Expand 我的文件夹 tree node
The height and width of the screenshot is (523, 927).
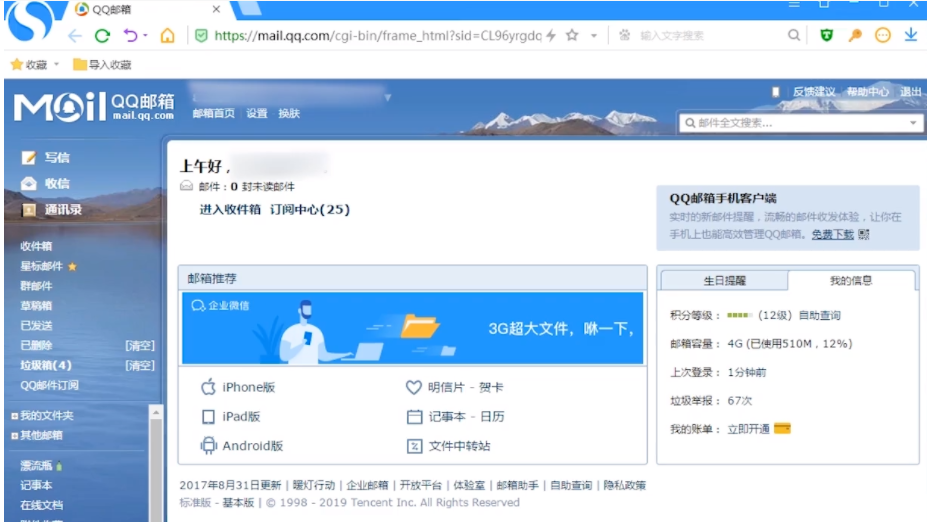pyautogui.click(x=14, y=416)
